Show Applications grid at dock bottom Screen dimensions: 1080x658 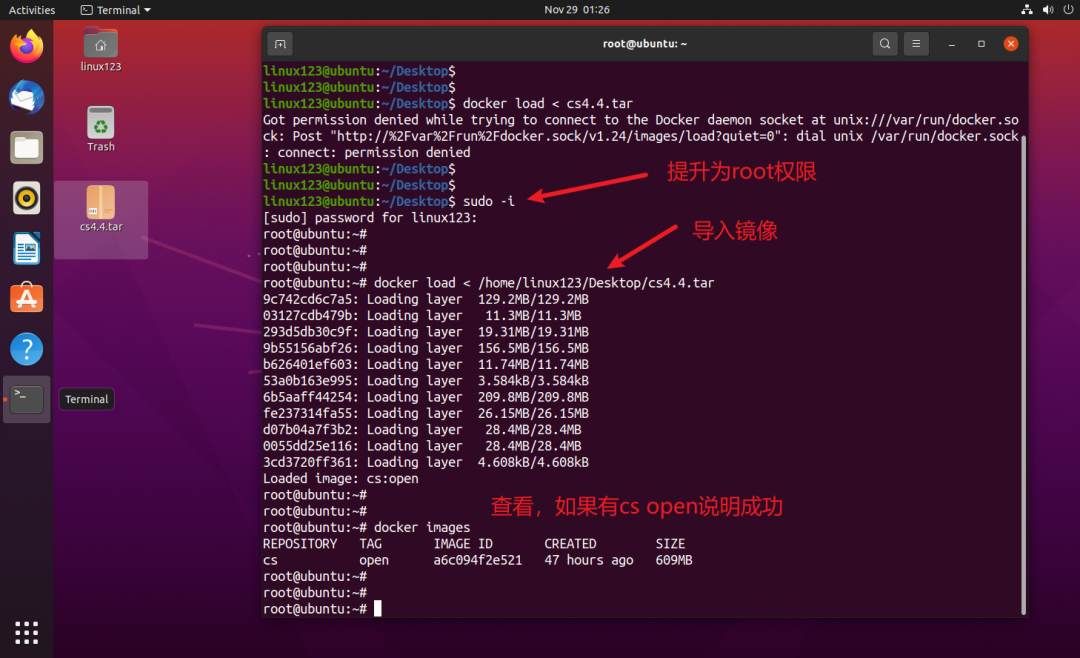[x=26, y=633]
